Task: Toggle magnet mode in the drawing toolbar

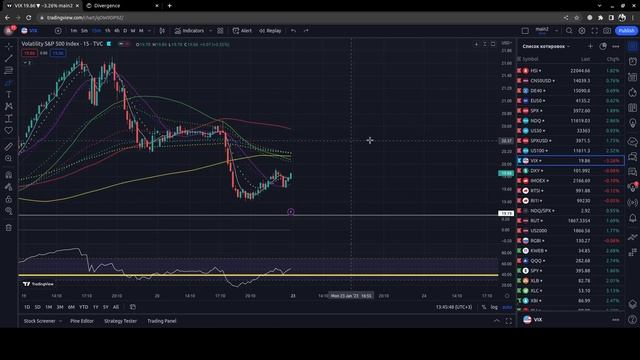Action: pos(9,175)
